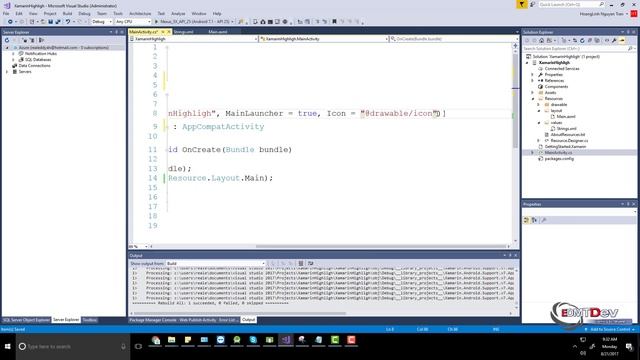Click the Windows Start button

click(x=7, y=347)
